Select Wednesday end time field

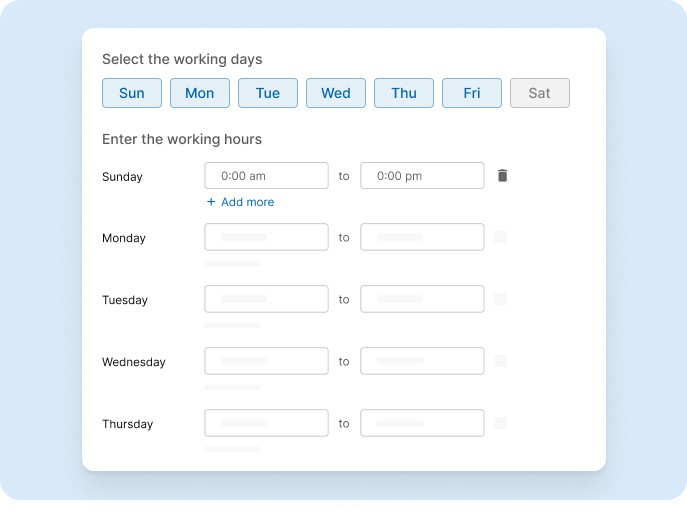coord(422,361)
